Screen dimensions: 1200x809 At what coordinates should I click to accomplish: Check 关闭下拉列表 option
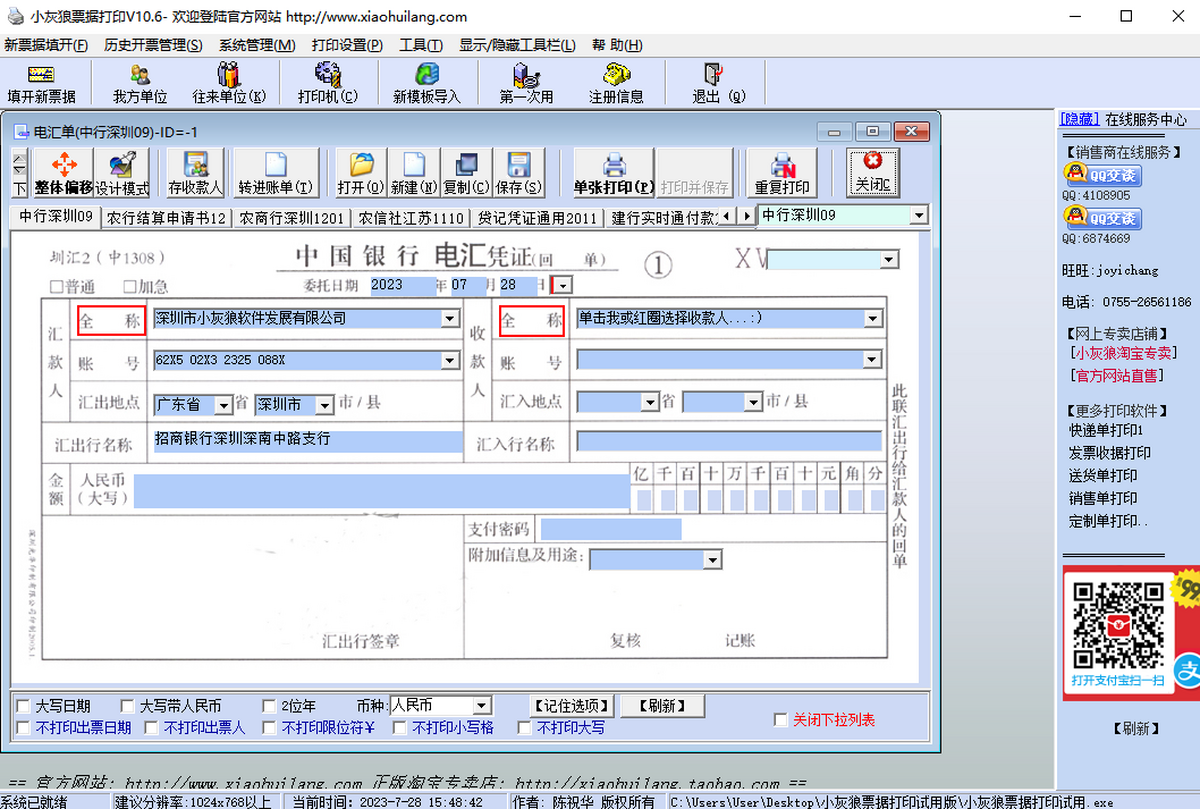click(x=781, y=720)
